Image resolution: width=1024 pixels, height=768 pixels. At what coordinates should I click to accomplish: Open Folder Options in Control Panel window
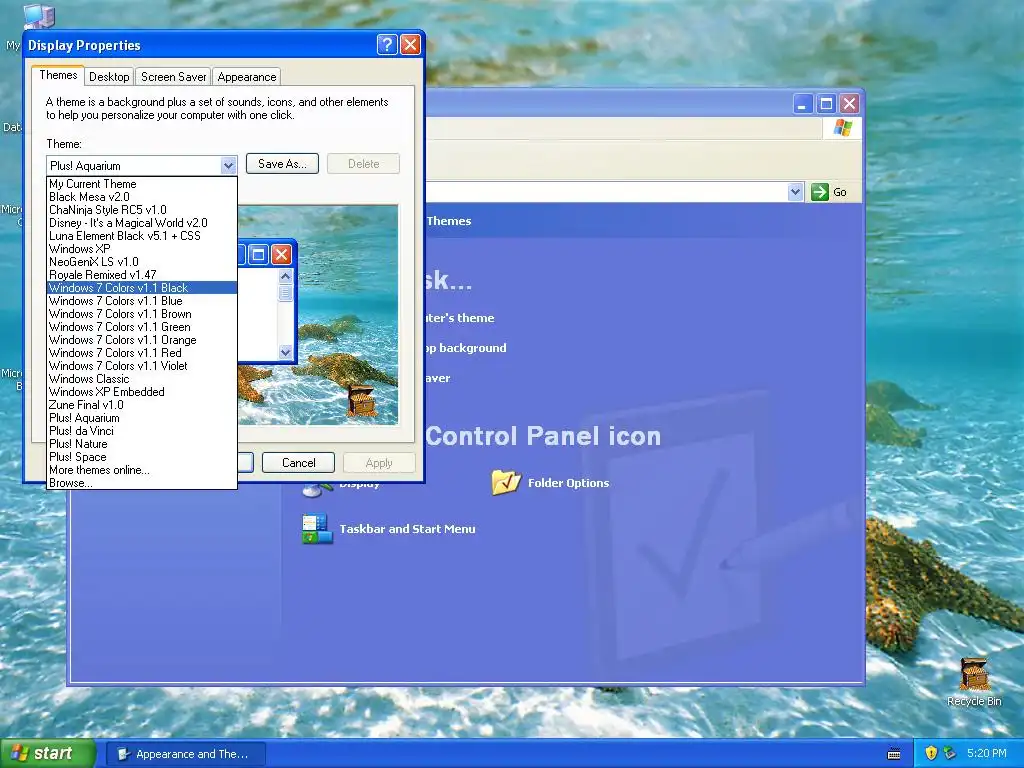tap(568, 483)
